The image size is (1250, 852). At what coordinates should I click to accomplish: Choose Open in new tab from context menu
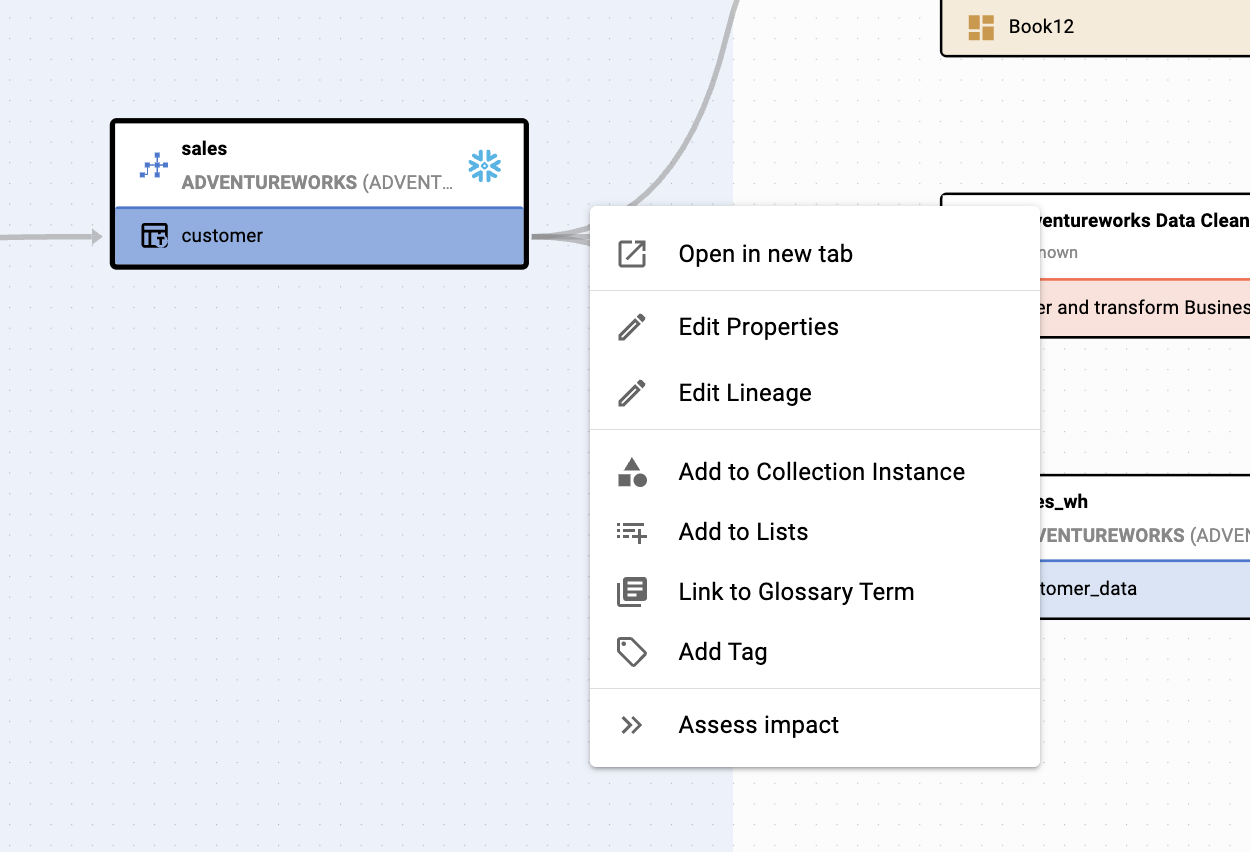click(765, 254)
